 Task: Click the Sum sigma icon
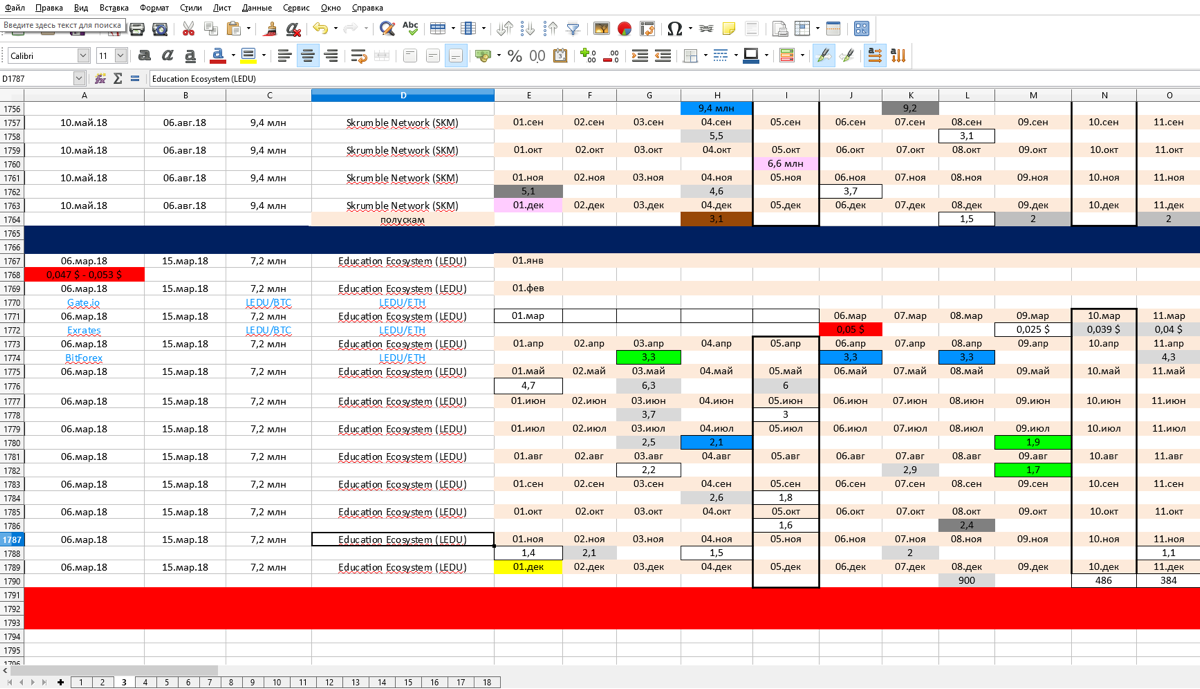[117, 78]
